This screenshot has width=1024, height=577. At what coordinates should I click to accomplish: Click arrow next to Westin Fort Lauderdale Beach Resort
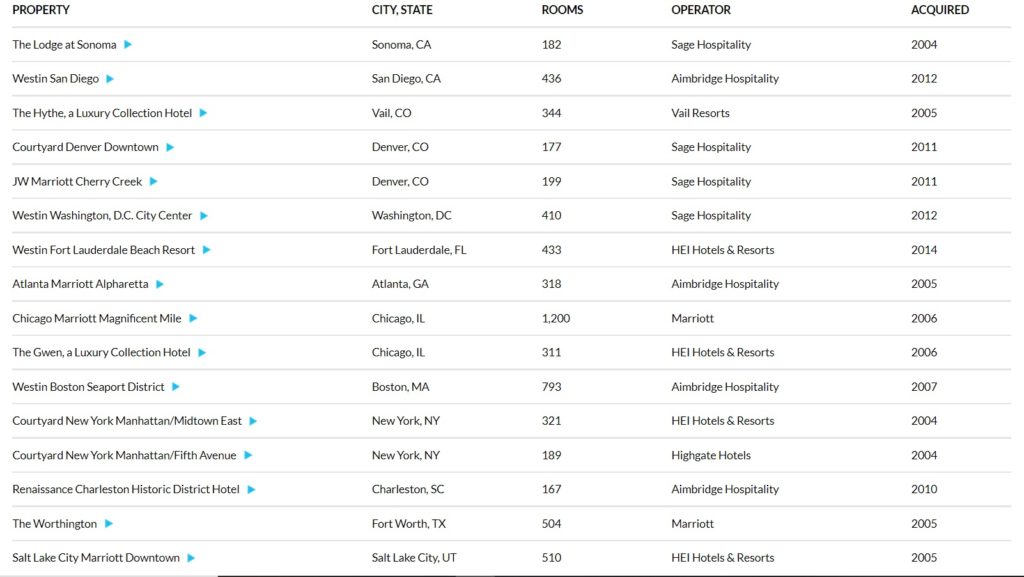tap(207, 250)
